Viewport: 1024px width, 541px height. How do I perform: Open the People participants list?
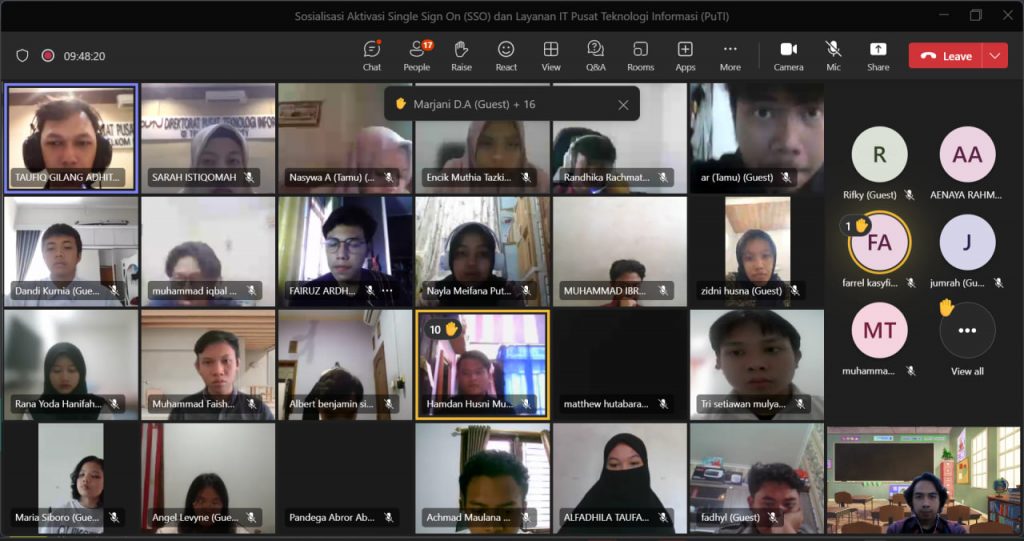coord(416,55)
